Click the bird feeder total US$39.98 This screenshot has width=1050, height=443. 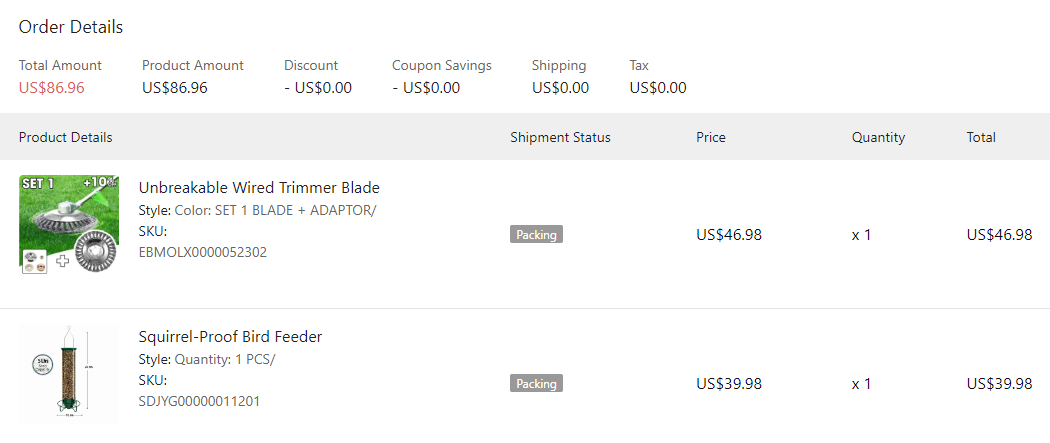click(x=999, y=384)
